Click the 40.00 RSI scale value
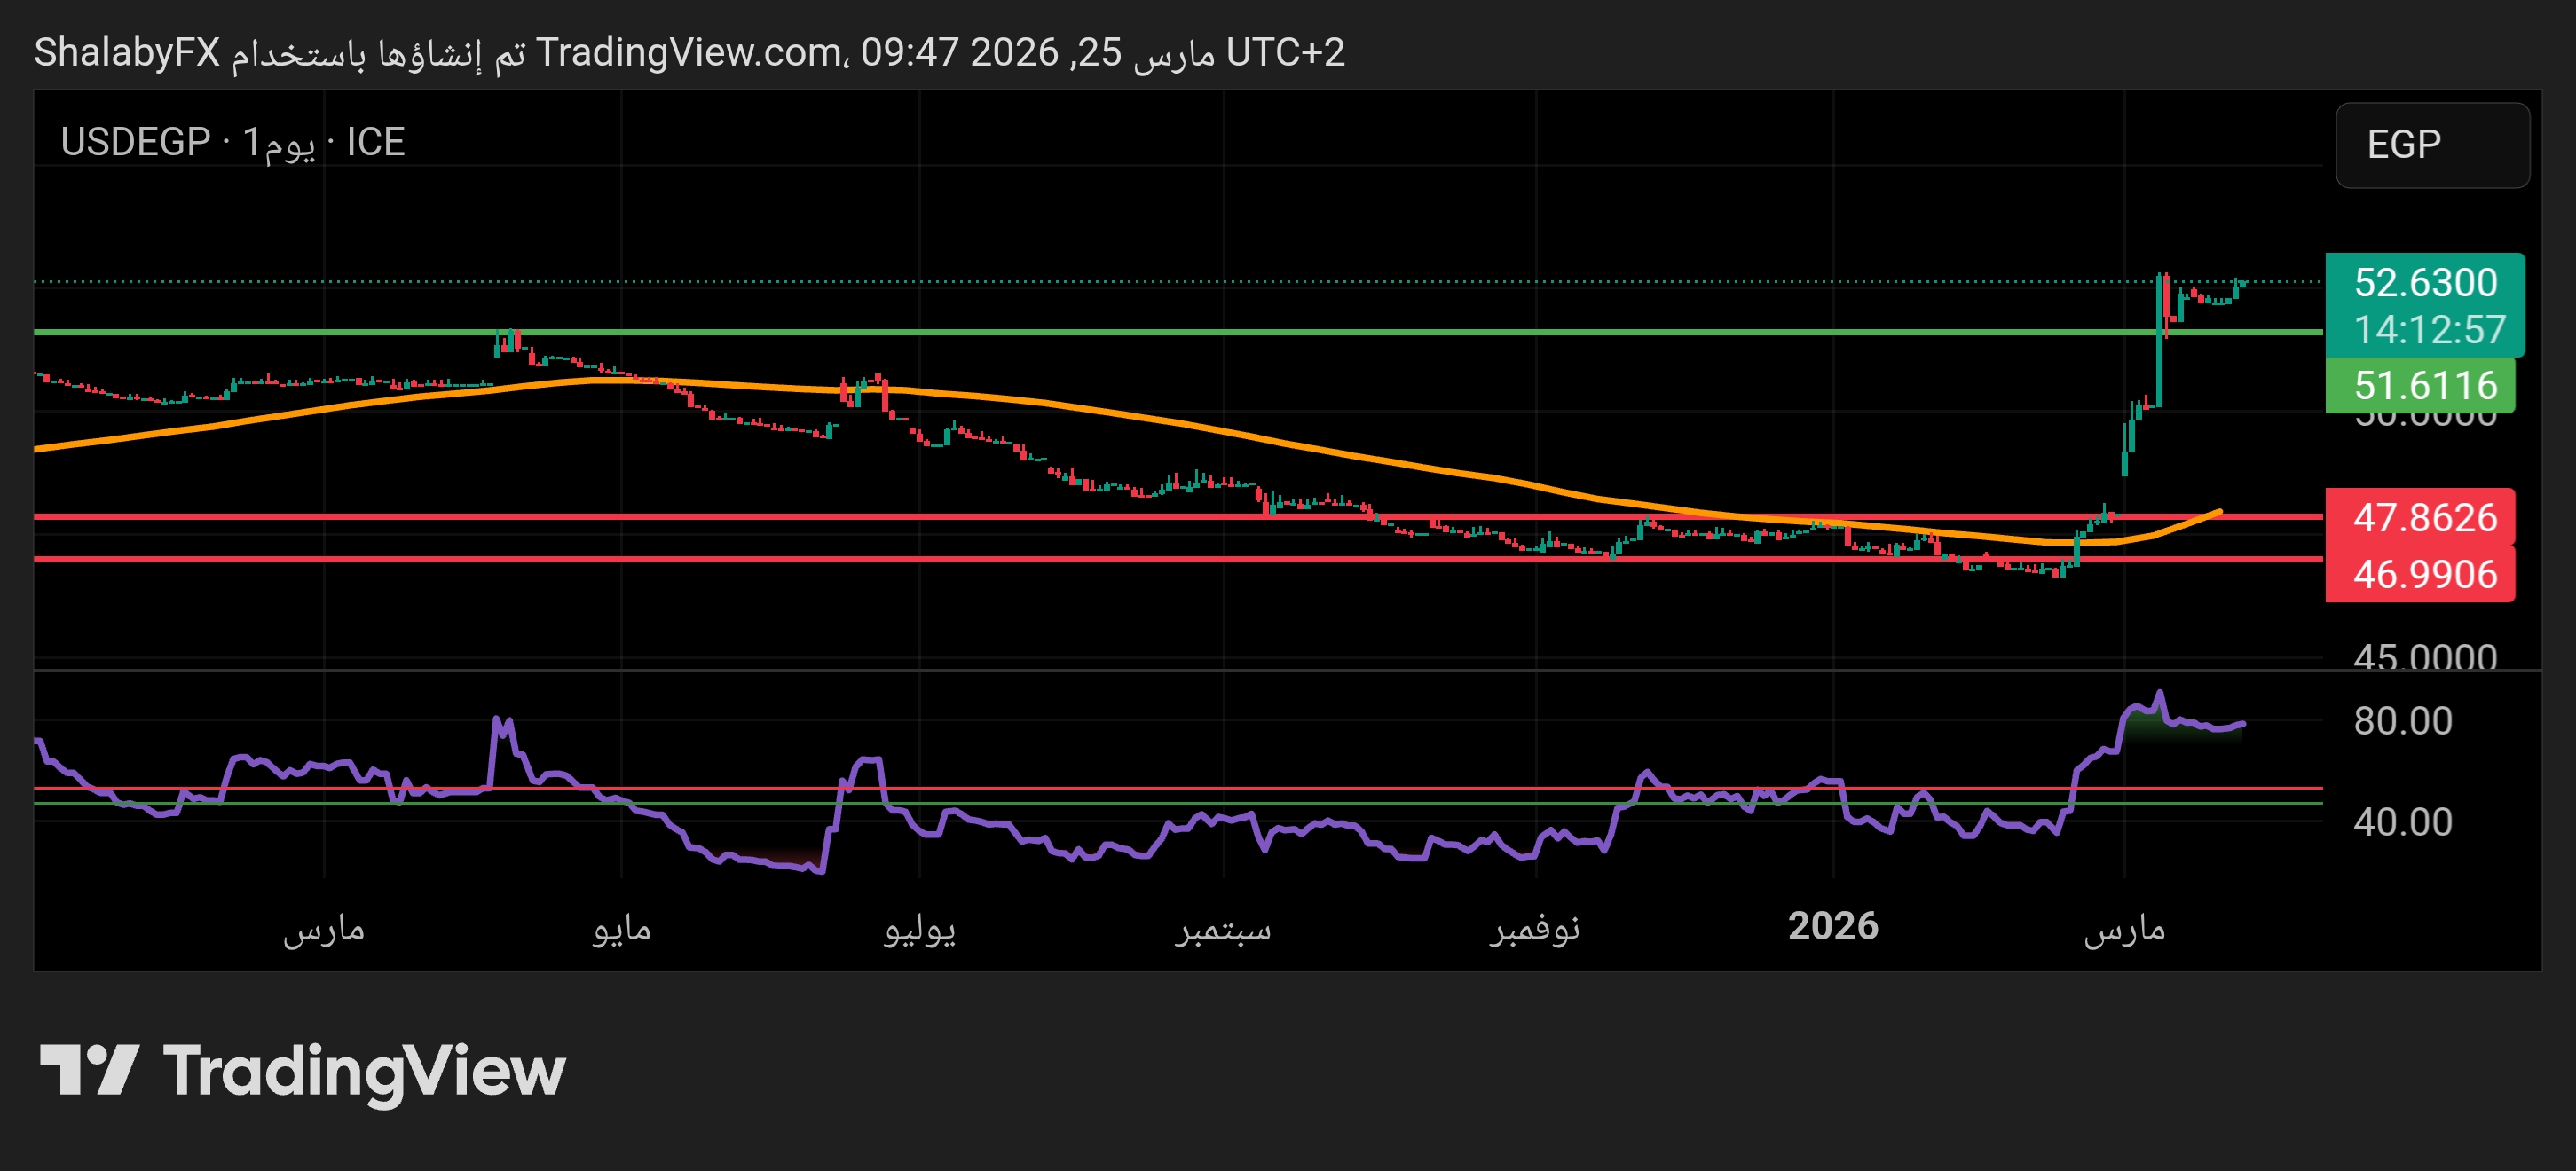This screenshot has height=1171, width=2576. pos(2402,822)
